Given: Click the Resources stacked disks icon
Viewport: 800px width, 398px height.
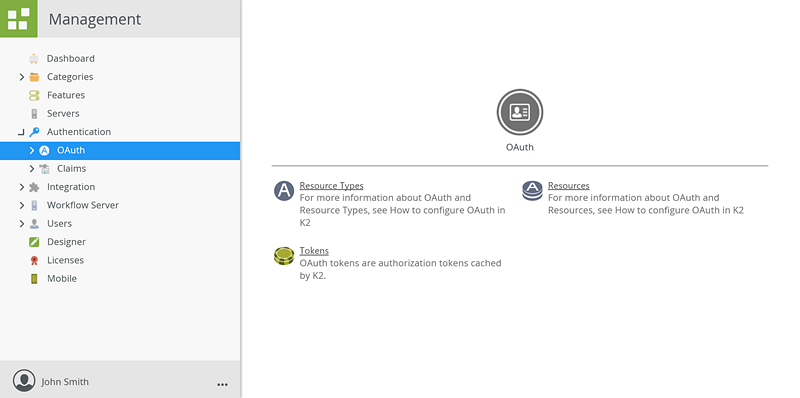Looking at the screenshot, I should point(532,191).
